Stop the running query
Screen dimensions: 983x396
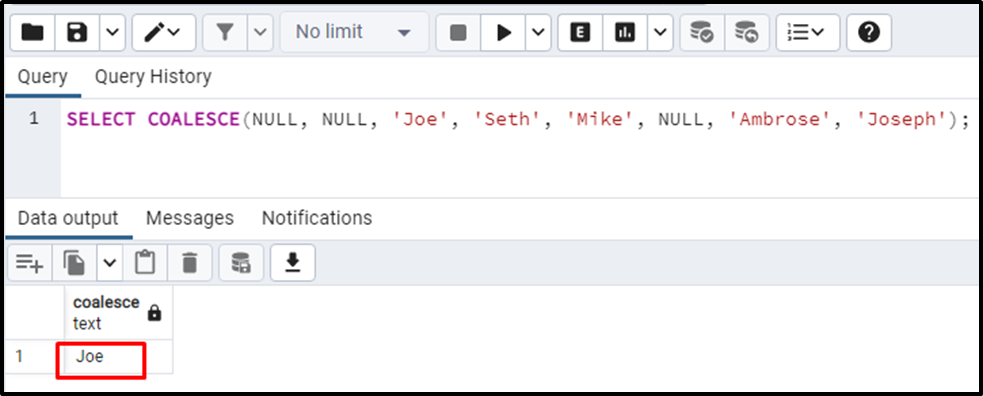pyautogui.click(x=458, y=33)
